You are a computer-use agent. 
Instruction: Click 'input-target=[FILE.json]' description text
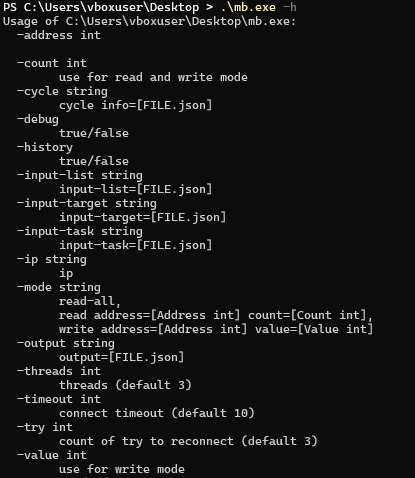(143, 217)
